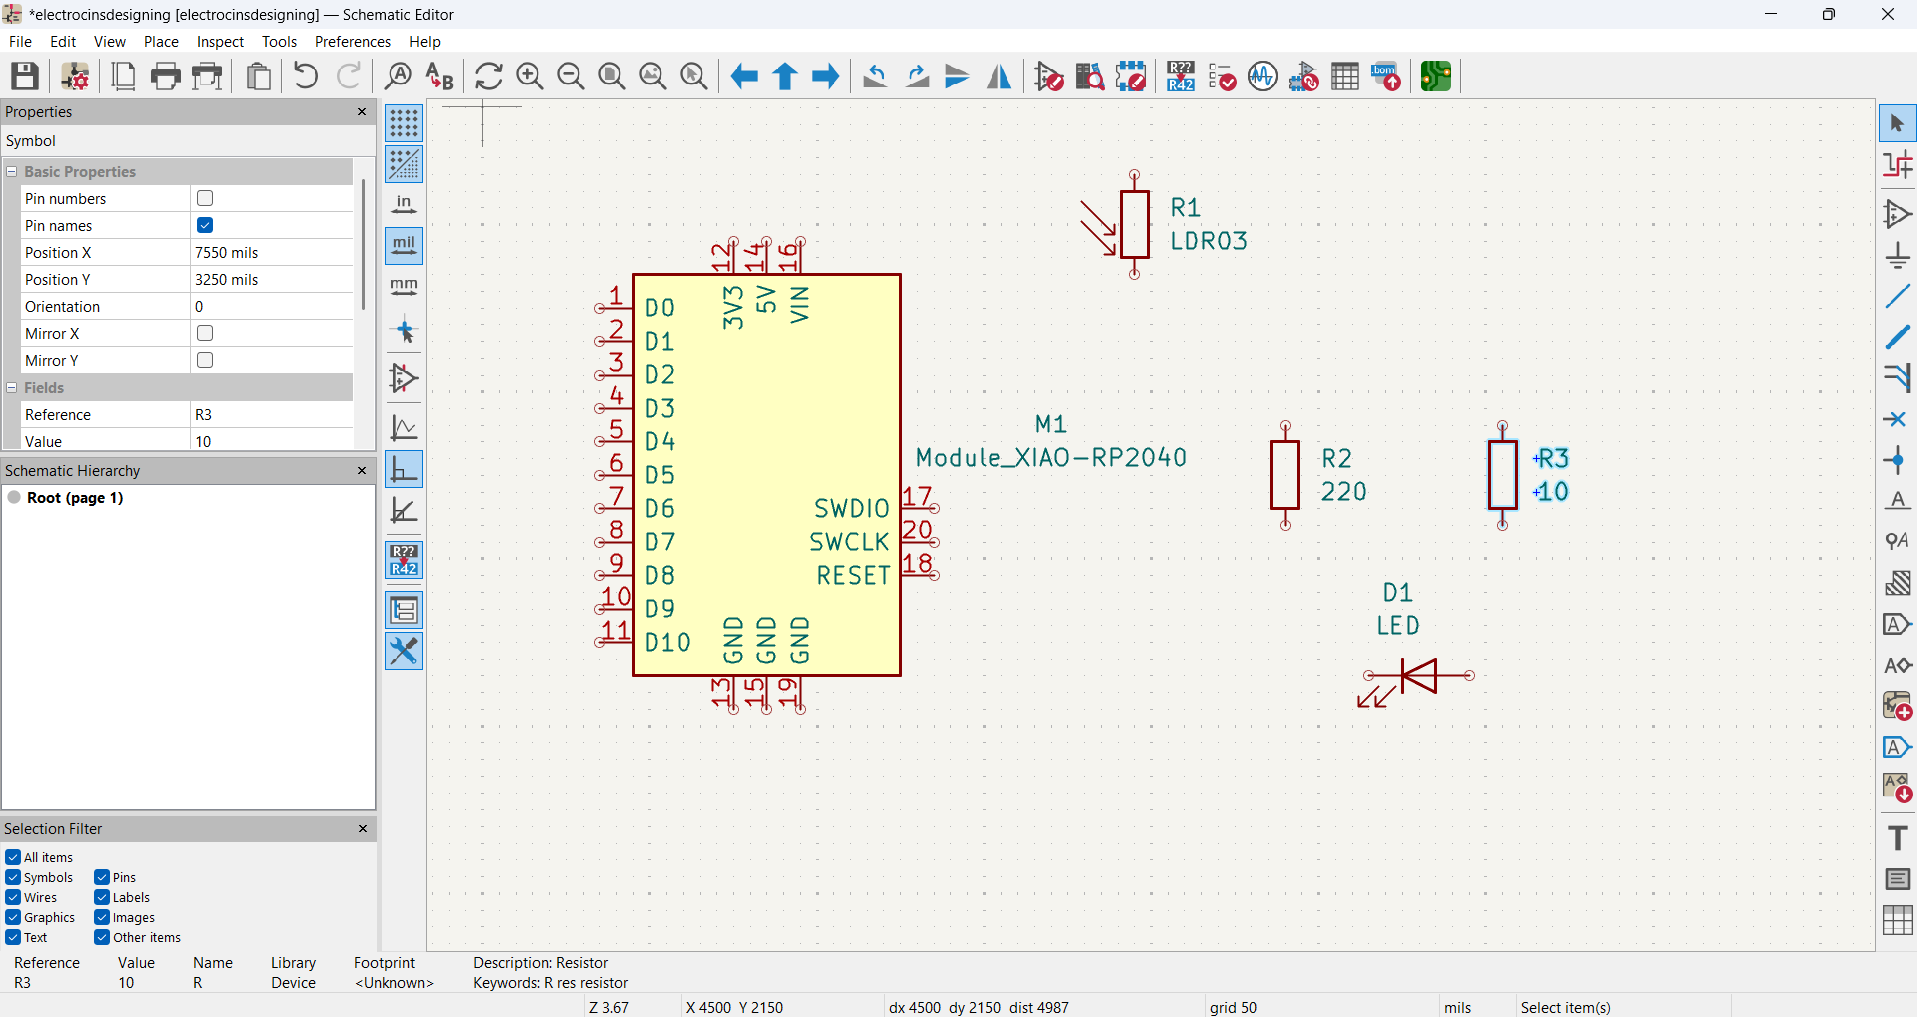Enable the Mirror X checkbox
This screenshot has width=1917, height=1017.
(x=205, y=333)
